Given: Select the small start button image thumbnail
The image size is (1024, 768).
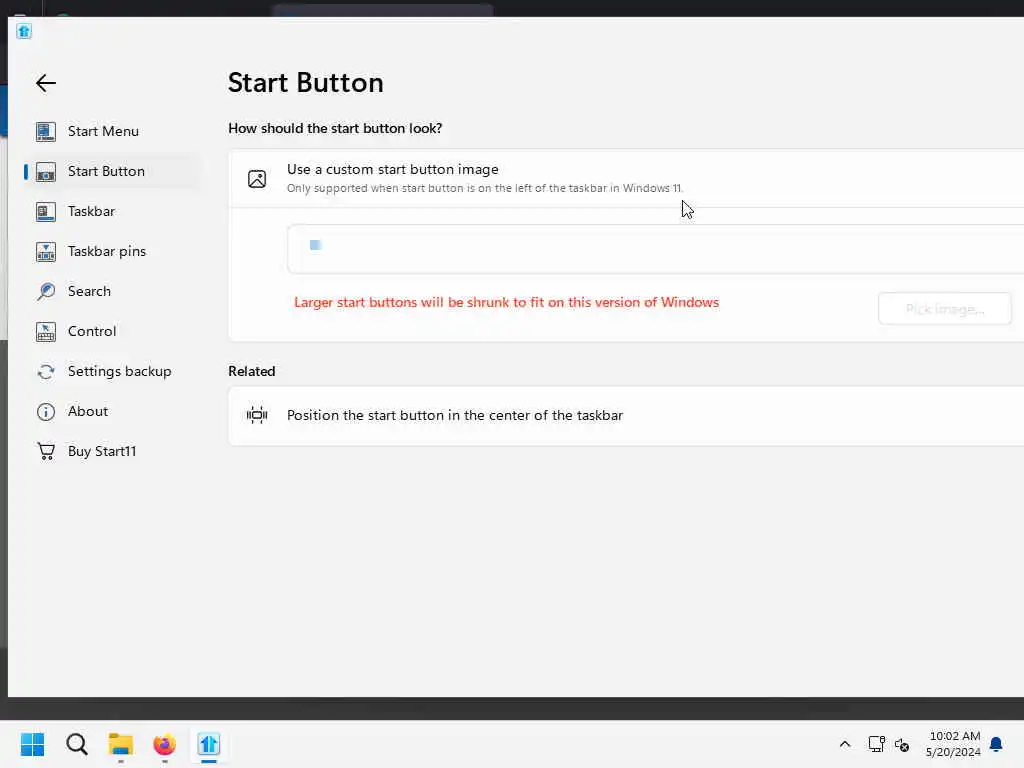Looking at the screenshot, I should coord(315,245).
